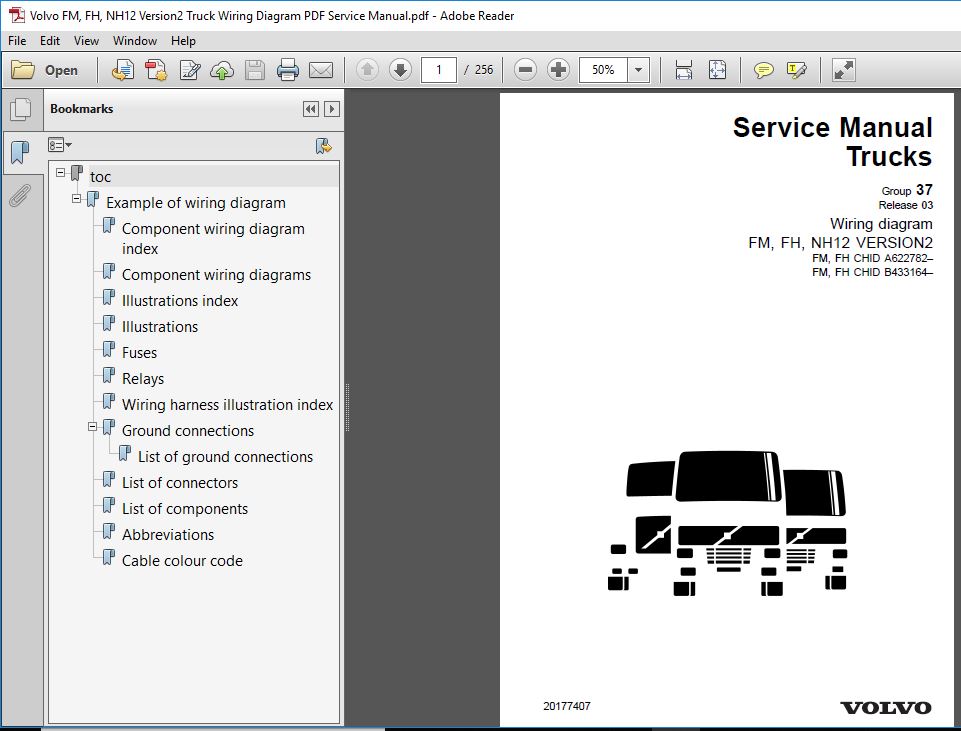Click the expand panel right-arrow button
Viewport: 961px width, 731px height.
coord(332,109)
